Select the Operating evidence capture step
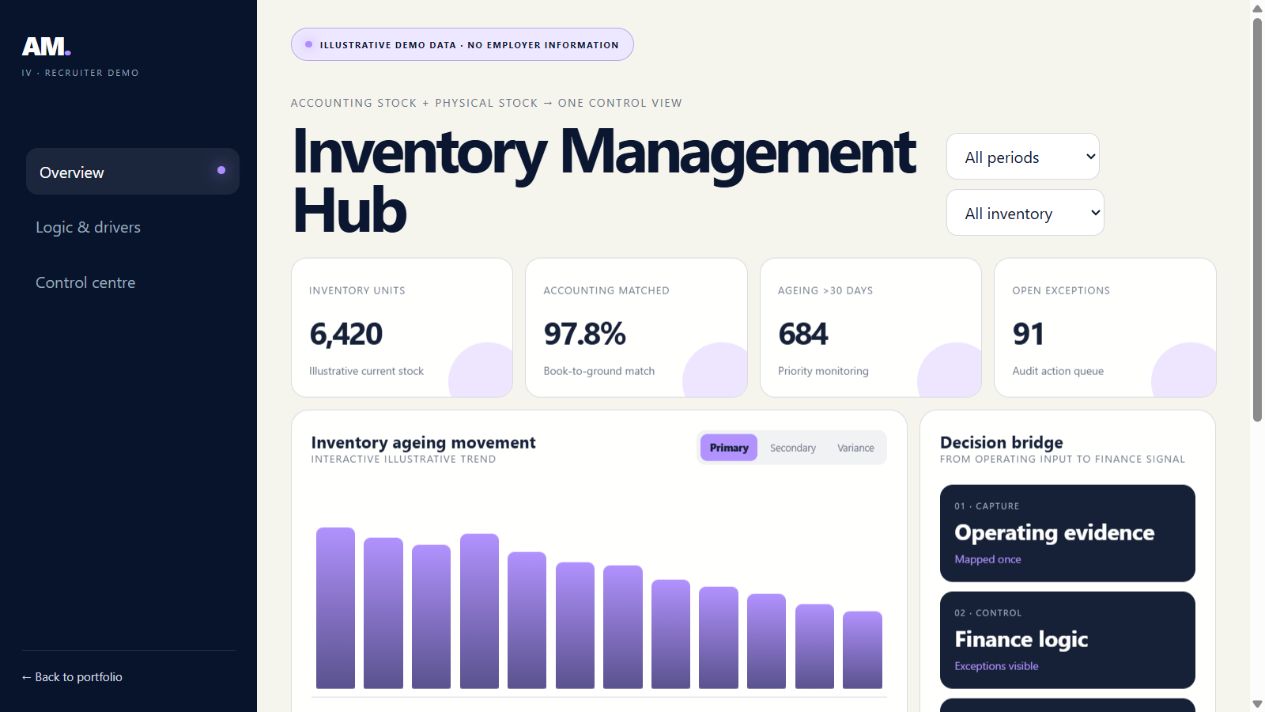The height and width of the screenshot is (712, 1265). point(1067,533)
